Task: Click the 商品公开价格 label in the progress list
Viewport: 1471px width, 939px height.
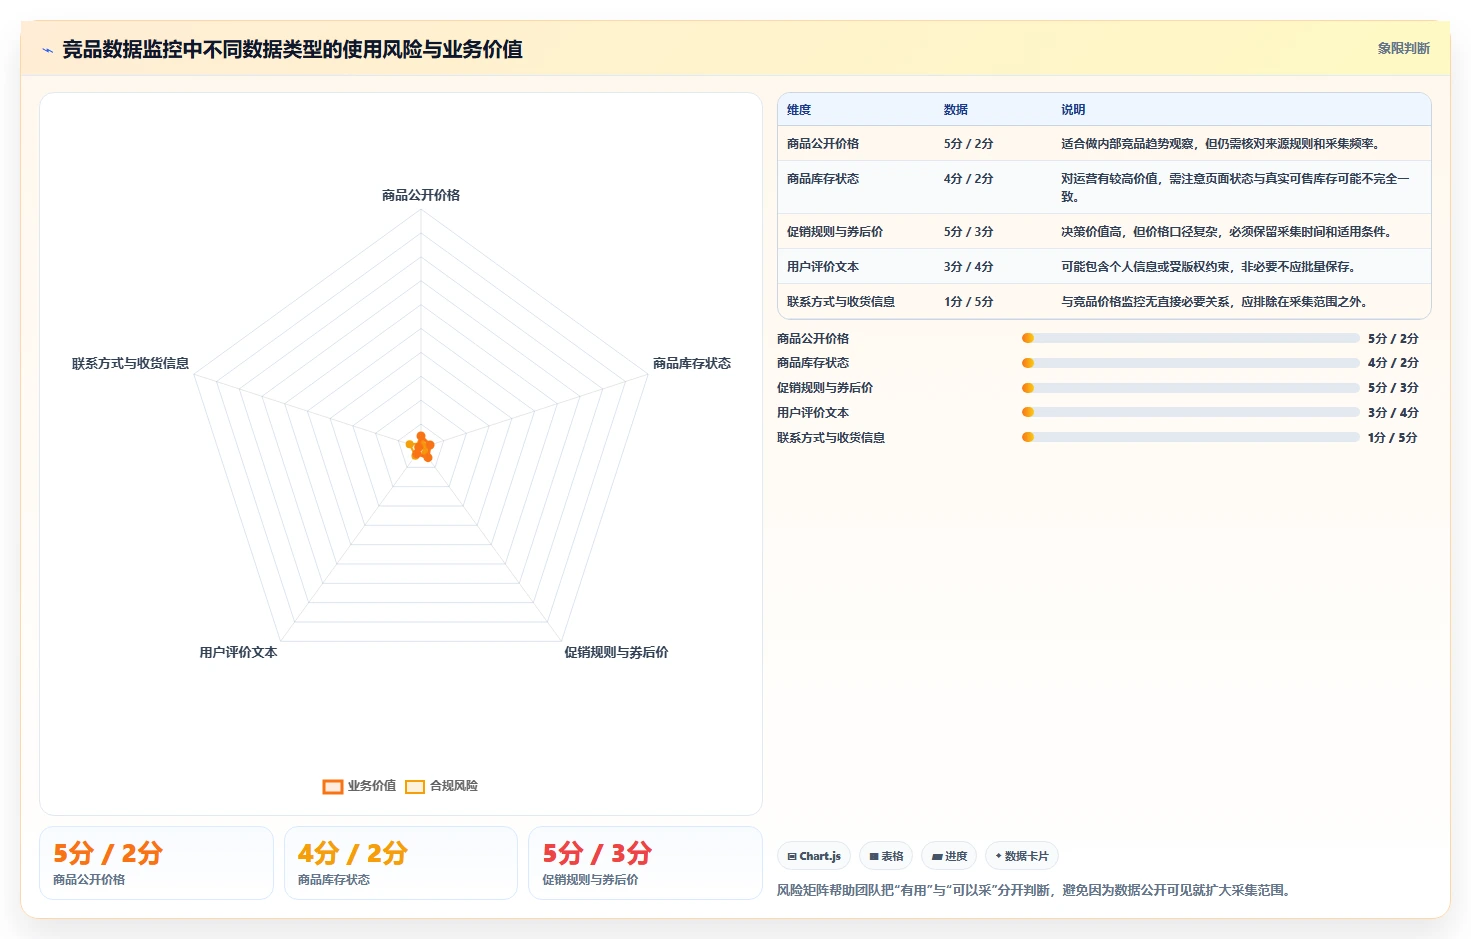Action: pos(813,339)
